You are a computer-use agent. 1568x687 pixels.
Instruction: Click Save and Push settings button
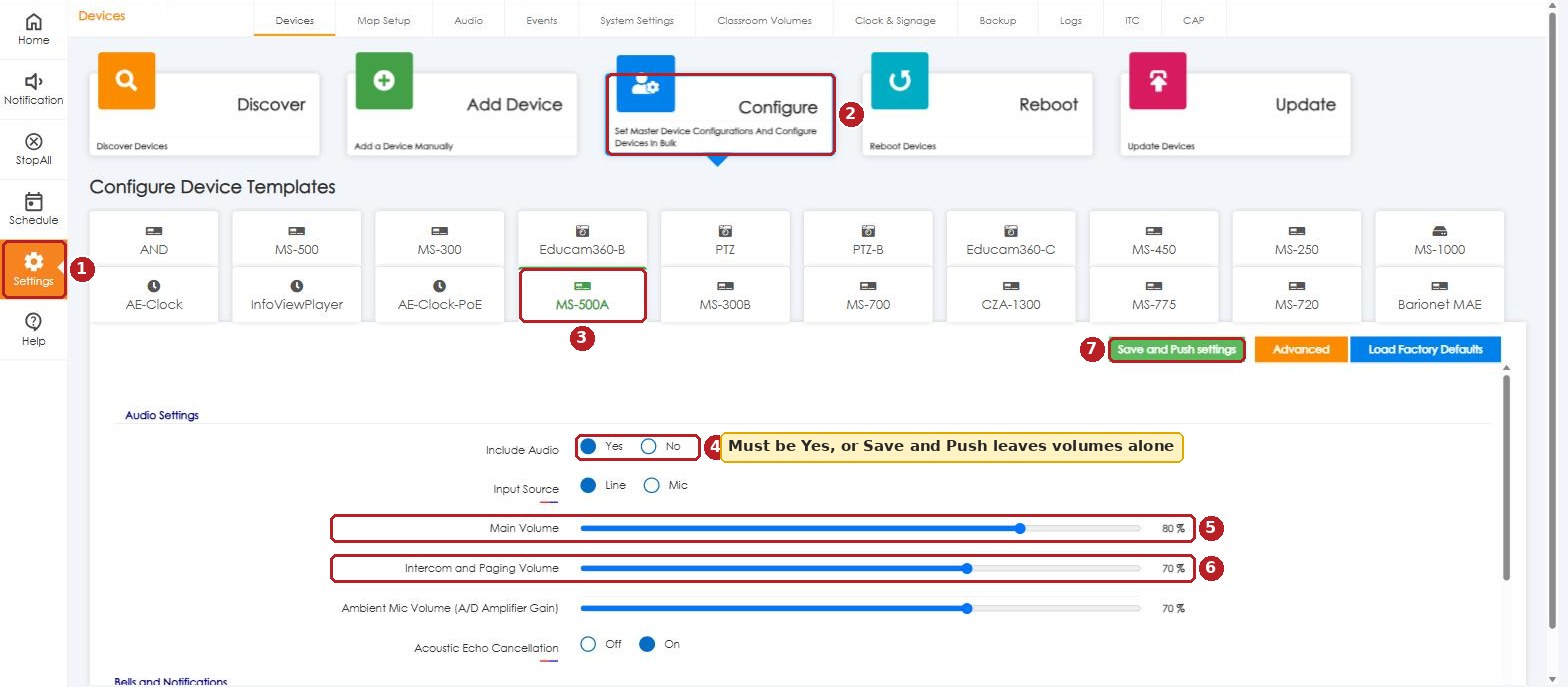click(1177, 350)
